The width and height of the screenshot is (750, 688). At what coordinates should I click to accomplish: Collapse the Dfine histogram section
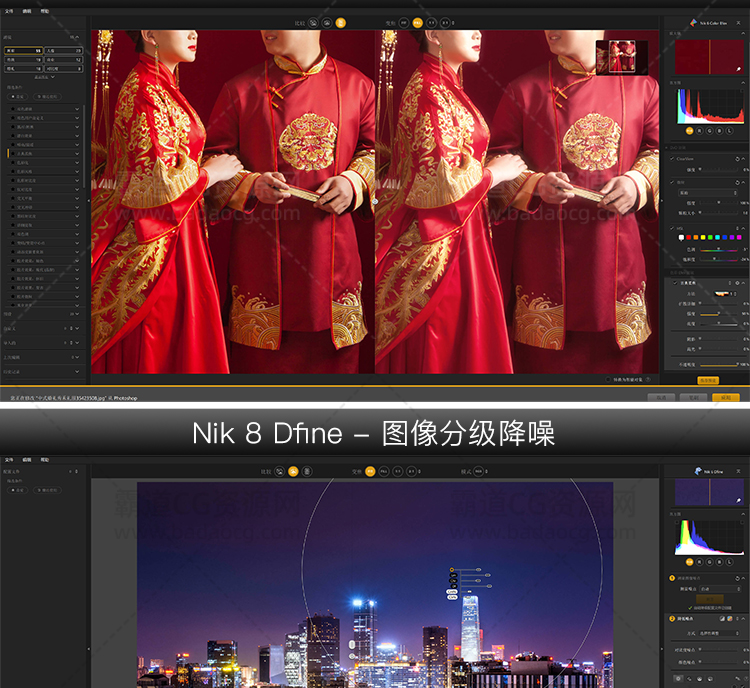click(743, 514)
